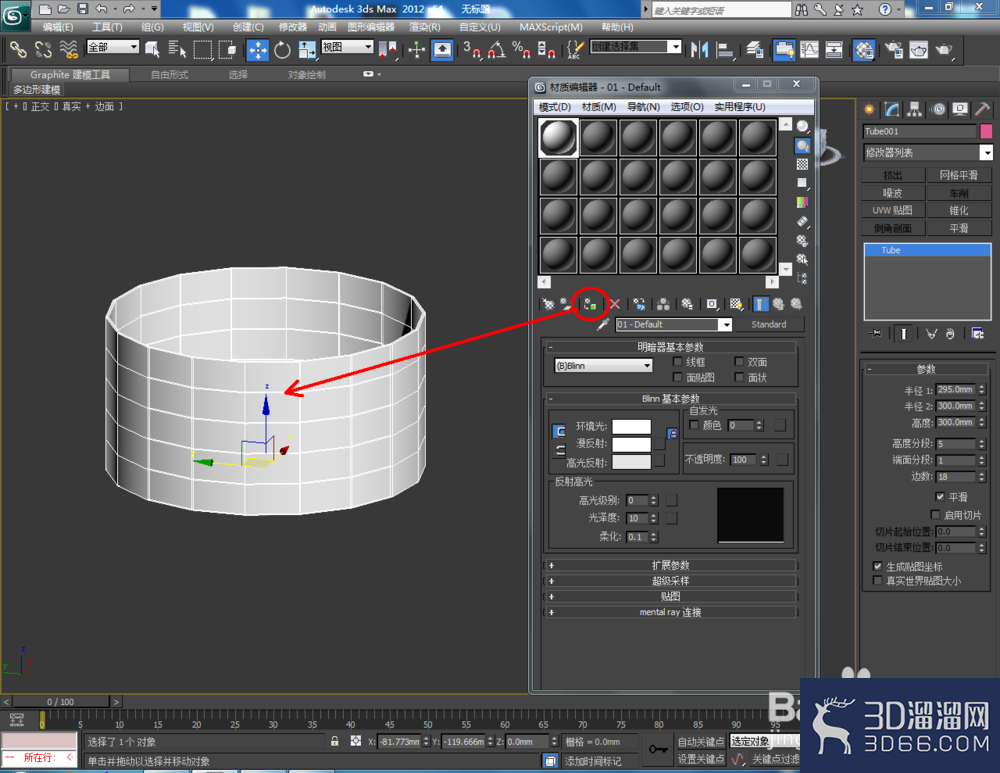Open 材质(M) menu in Material Editor

pyautogui.click(x=599, y=107)
